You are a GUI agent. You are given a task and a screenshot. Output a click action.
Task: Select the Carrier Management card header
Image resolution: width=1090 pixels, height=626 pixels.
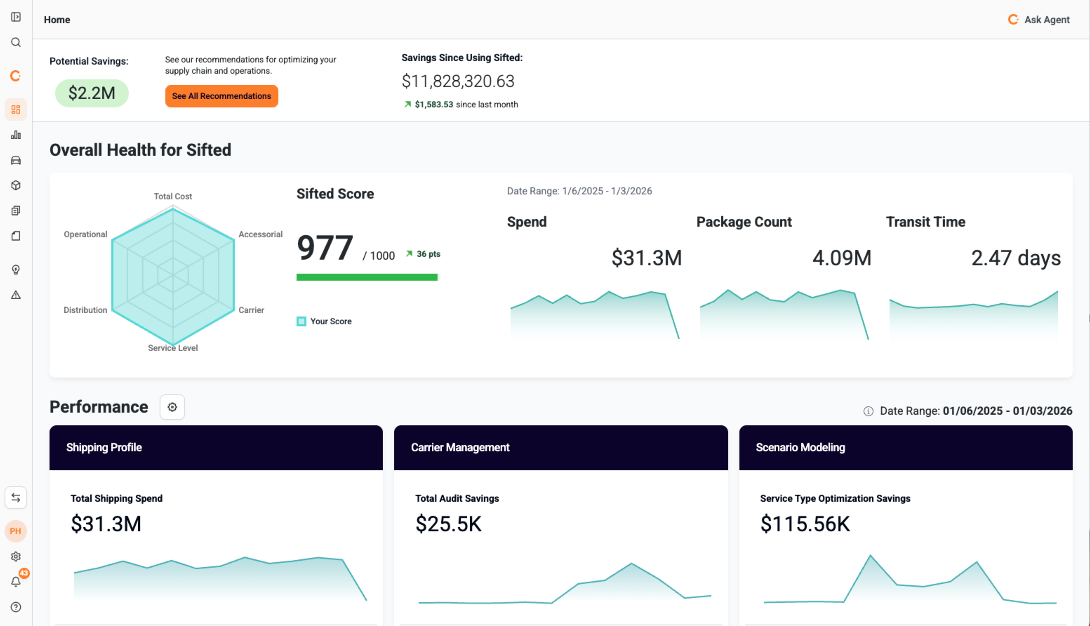pos(560,447)
